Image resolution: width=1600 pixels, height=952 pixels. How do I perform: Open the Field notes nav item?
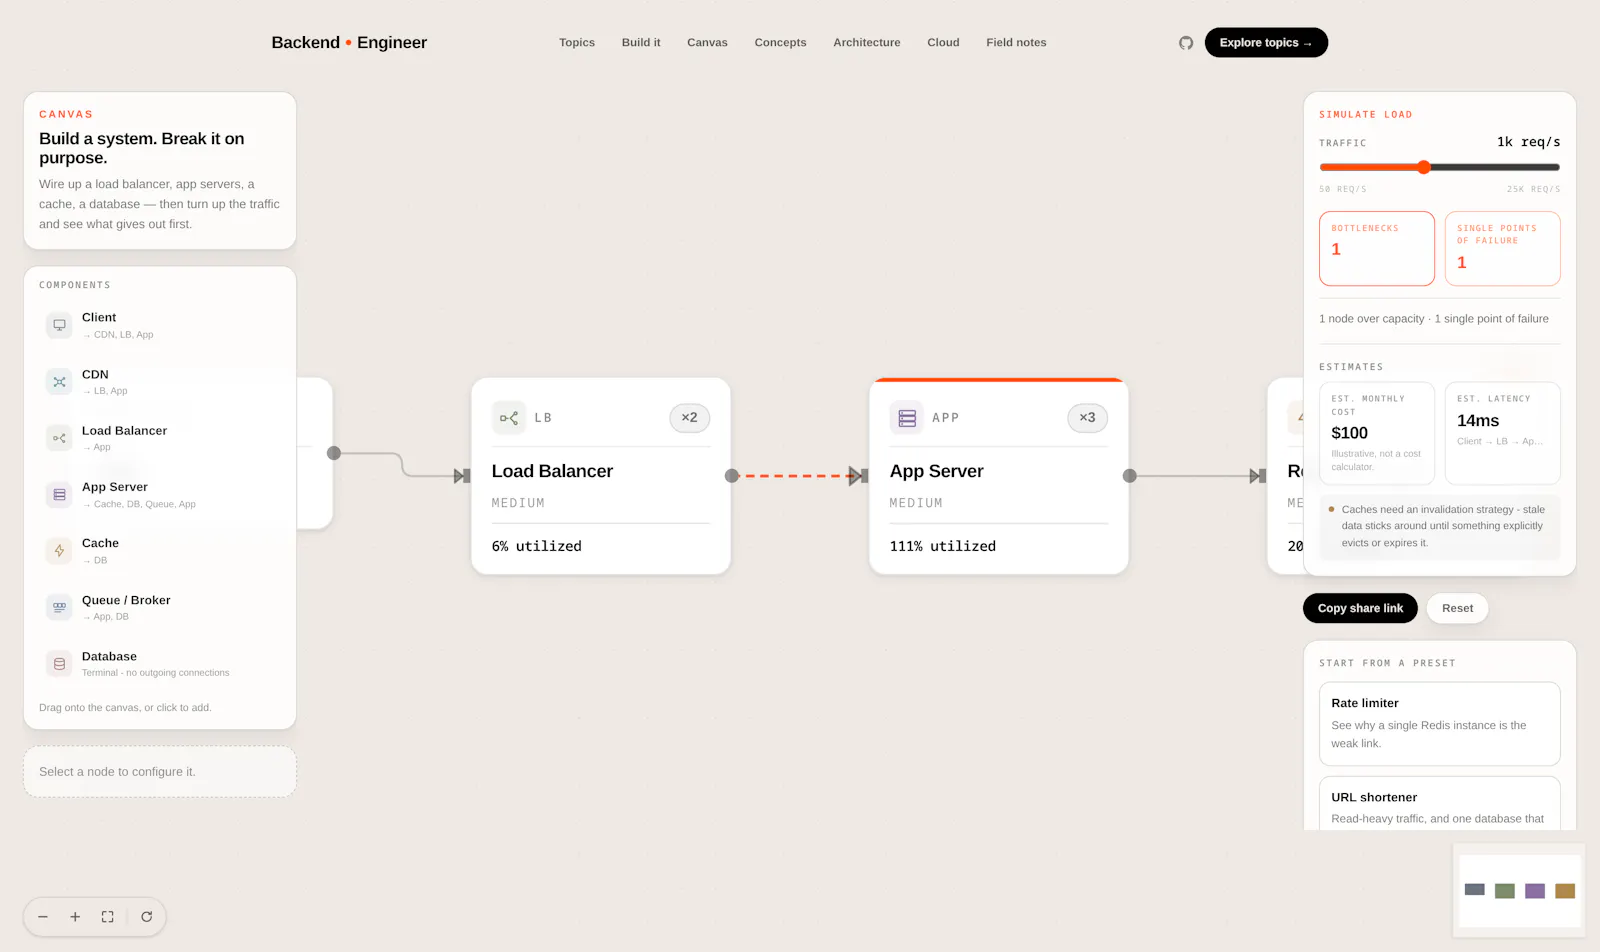[x=1016, y=43]
